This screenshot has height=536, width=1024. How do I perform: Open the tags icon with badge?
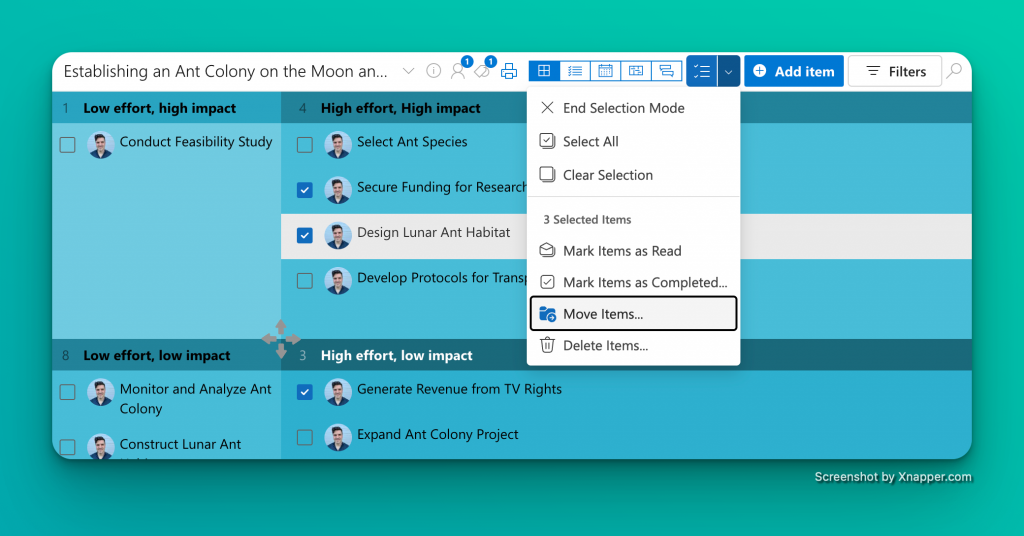(x=484, y=70)
